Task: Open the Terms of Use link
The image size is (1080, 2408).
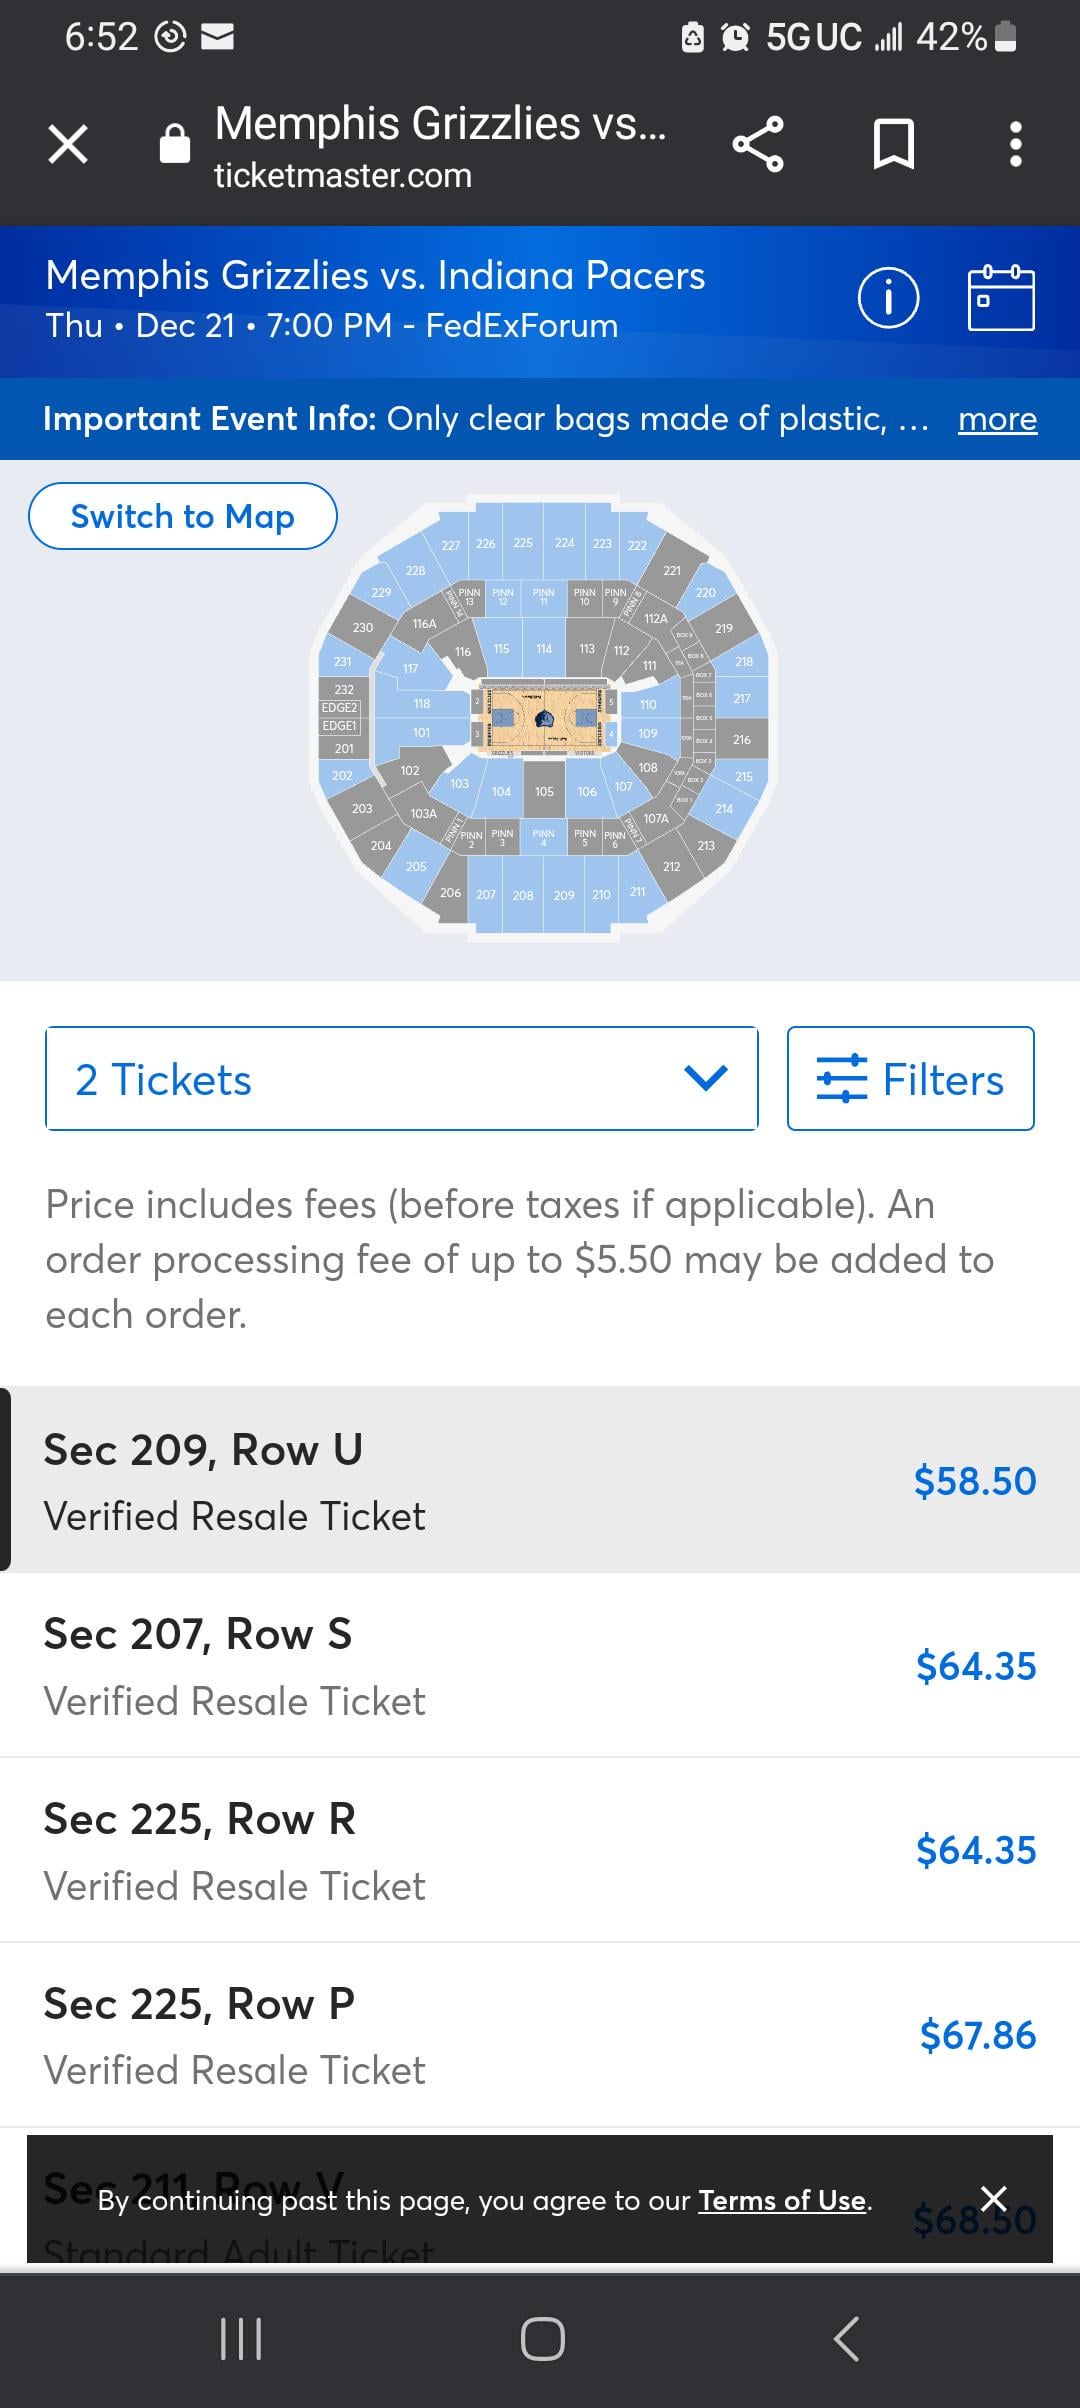Action: [x=782, y=2200]
